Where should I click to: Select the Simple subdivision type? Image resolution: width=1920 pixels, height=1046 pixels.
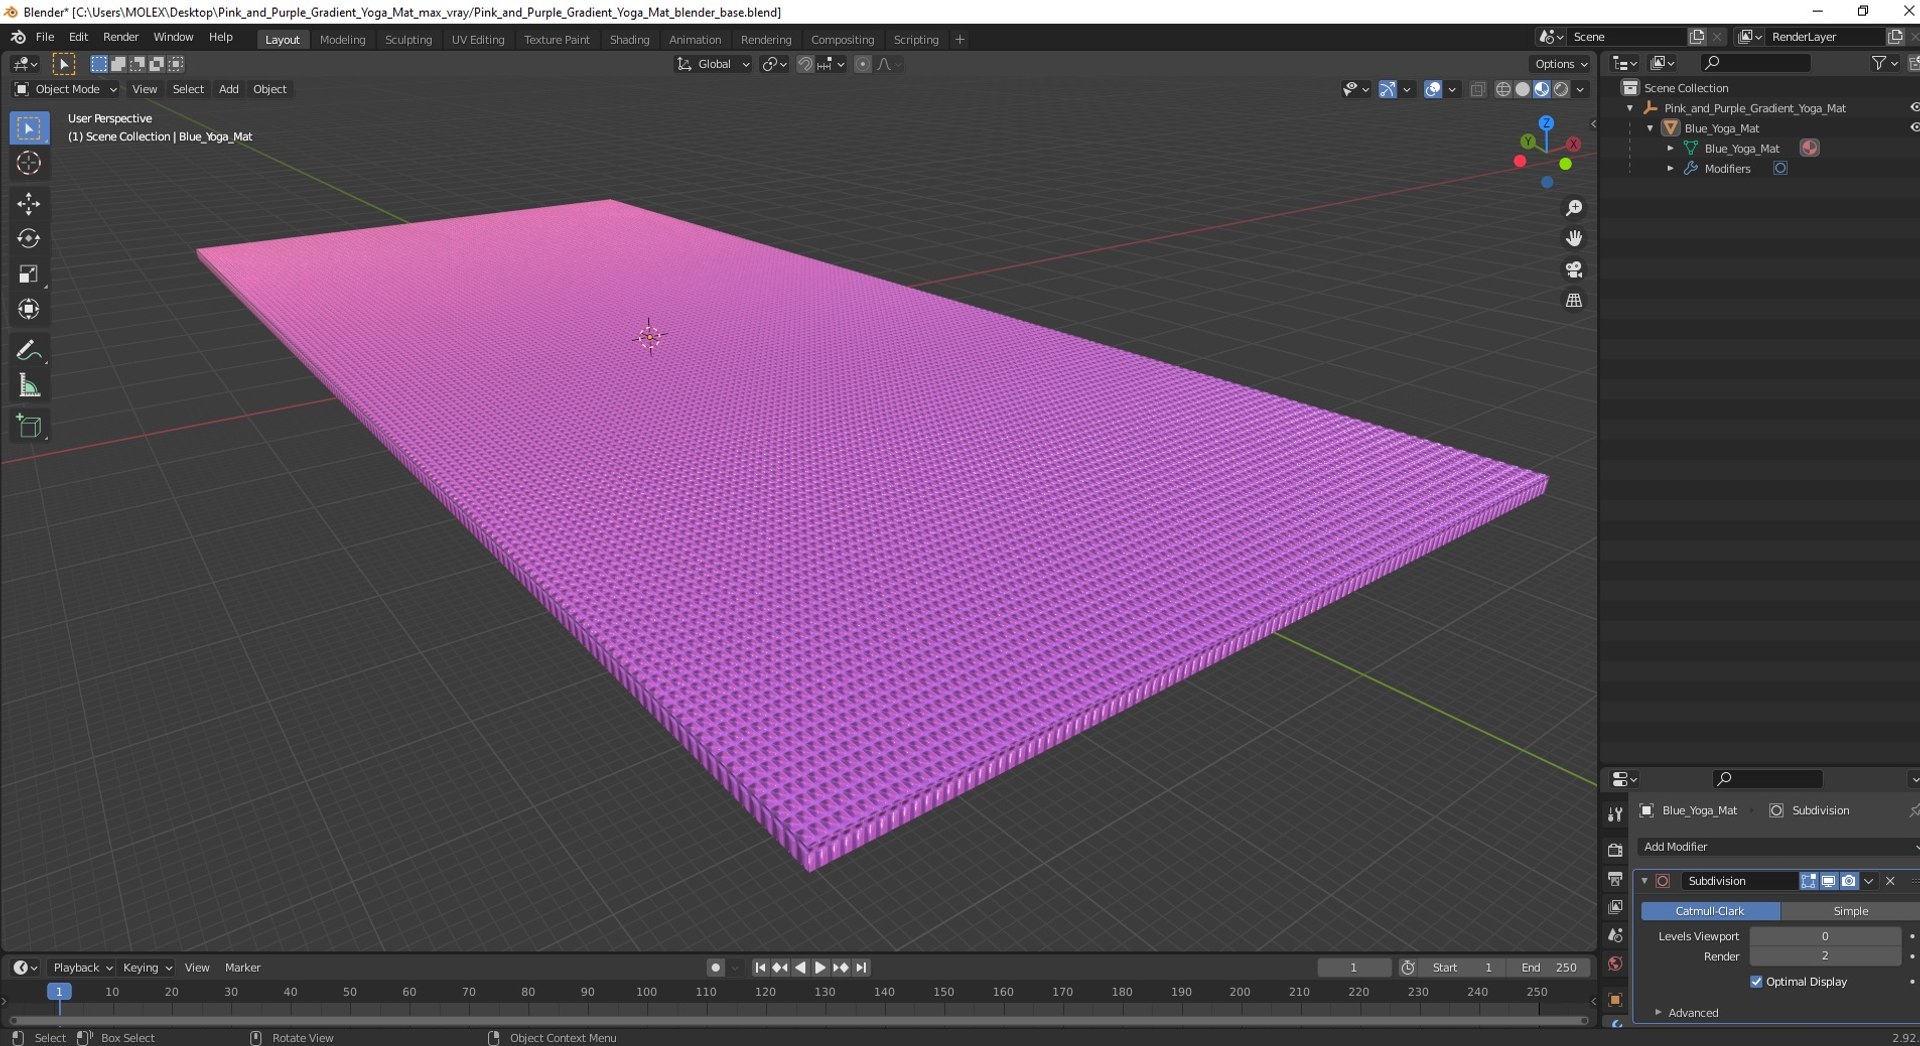point(1850,911)
